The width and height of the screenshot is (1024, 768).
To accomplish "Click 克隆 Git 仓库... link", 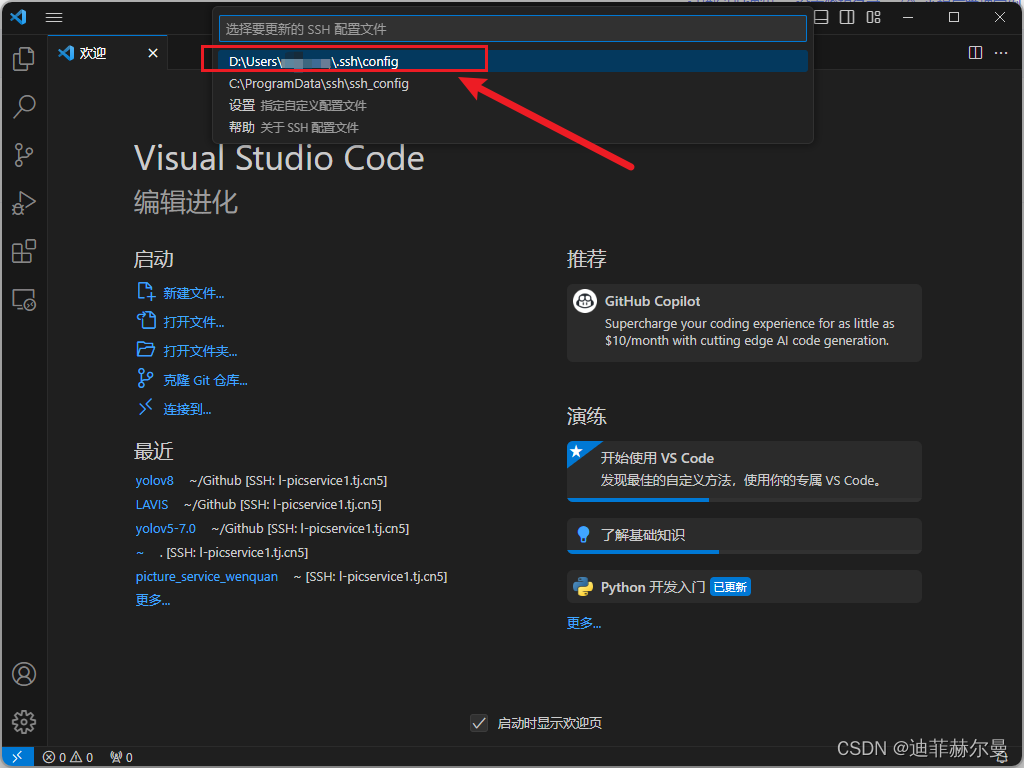I will point(205,380).
